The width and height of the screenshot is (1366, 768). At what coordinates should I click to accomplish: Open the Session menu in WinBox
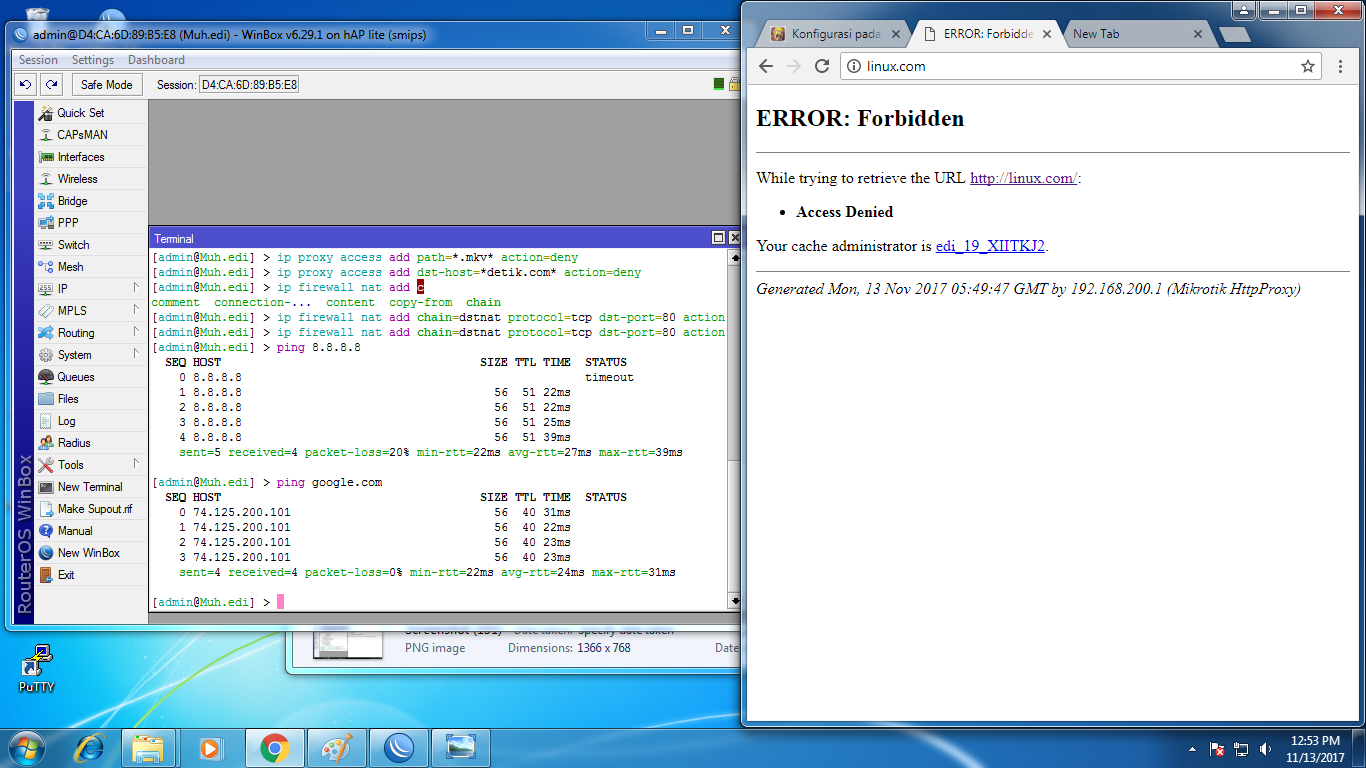(x=39, y=60)
